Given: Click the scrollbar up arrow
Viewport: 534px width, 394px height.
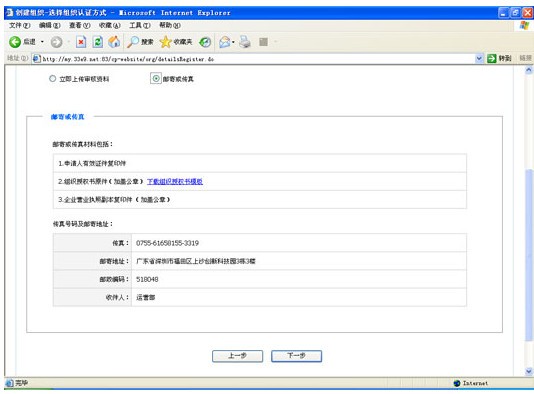Looking at the screenshot, I should [529, 70].
